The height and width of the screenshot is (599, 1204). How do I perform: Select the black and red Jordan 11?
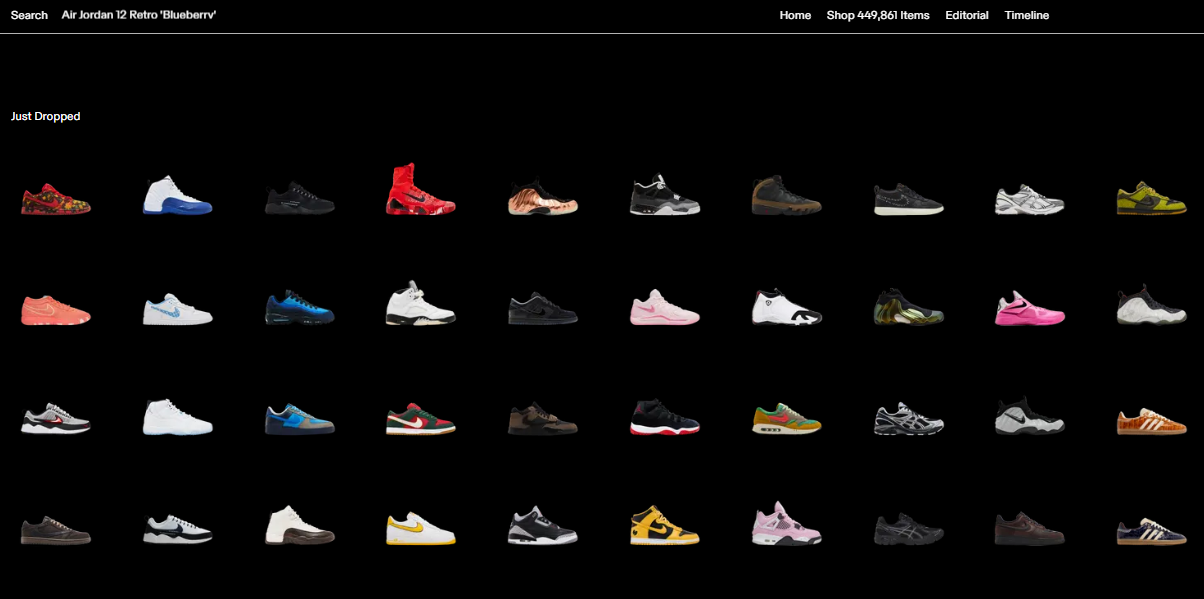pos(665,417)
